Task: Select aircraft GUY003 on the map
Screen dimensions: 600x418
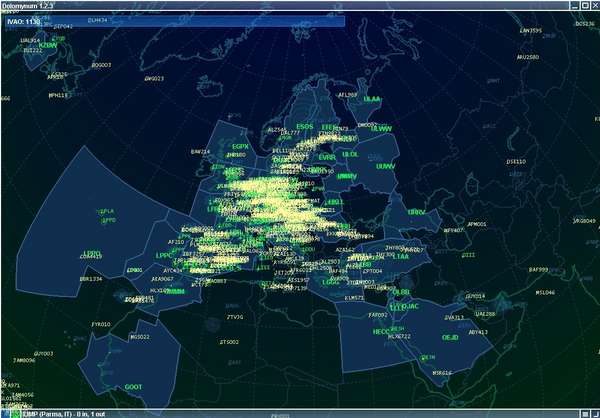Action: pyautogui.click(x=44, y=354)
